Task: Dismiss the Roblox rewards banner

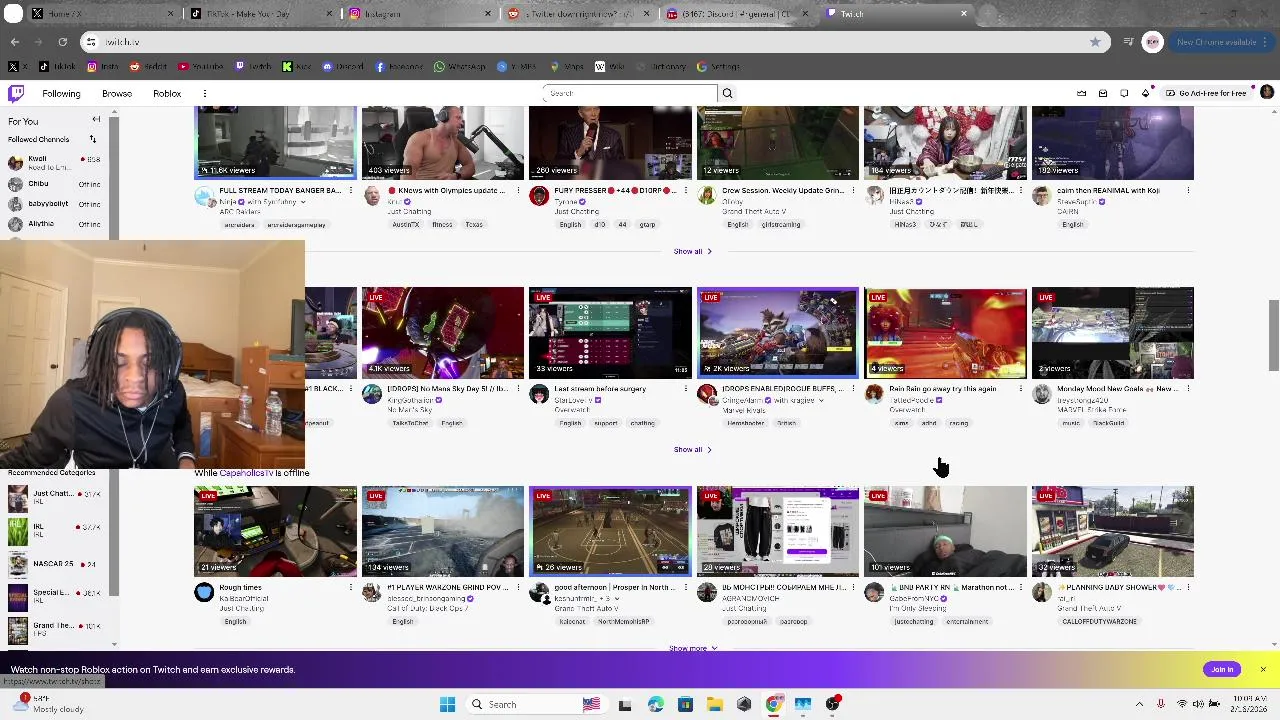Action: pyautogui.click(x=1263, y=669)
